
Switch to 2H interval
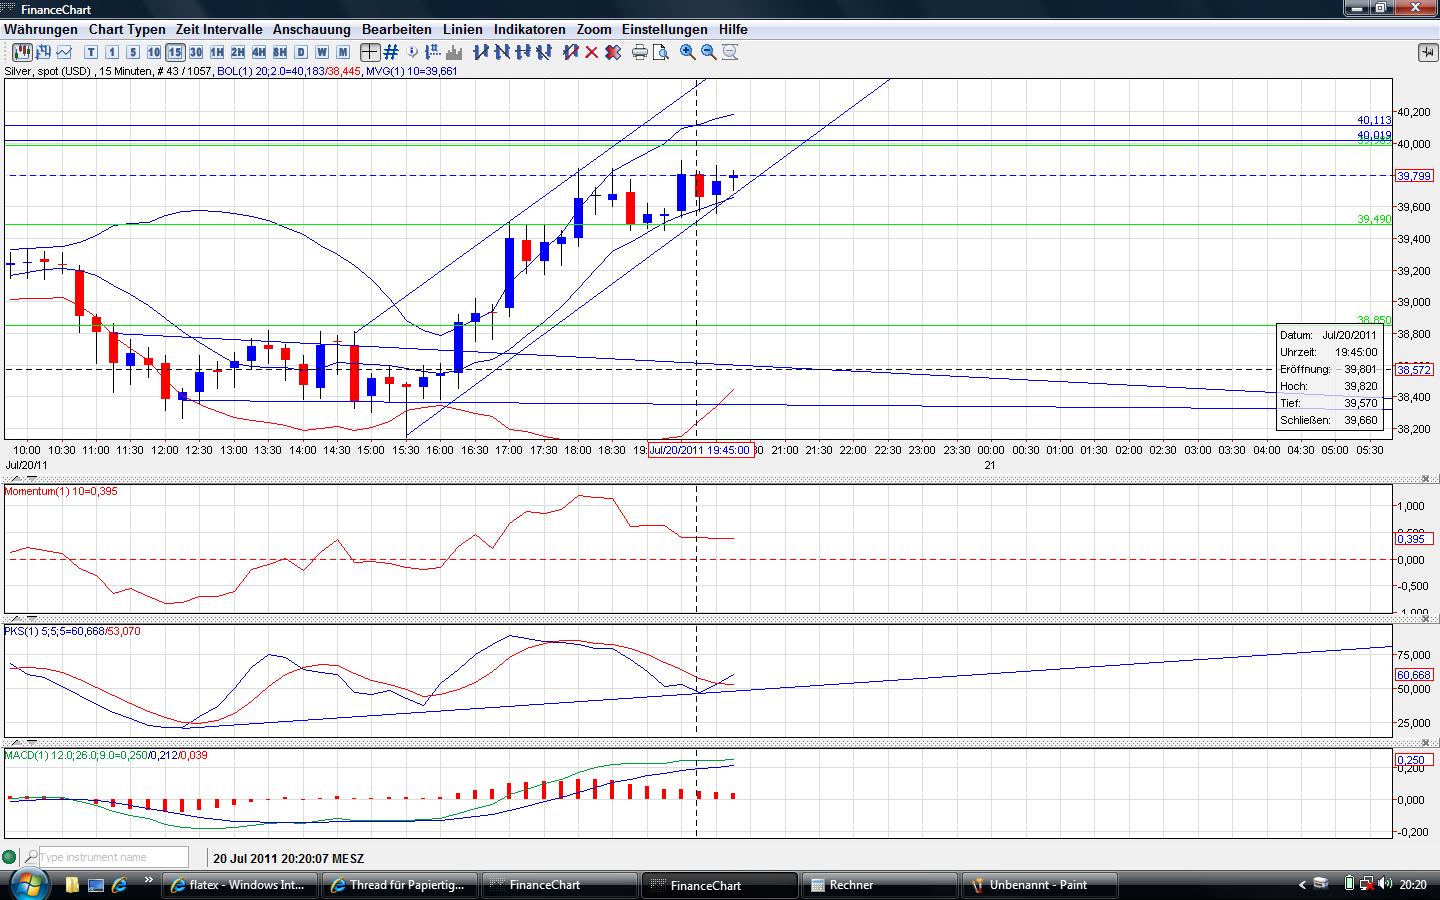[x=238, y=52]
